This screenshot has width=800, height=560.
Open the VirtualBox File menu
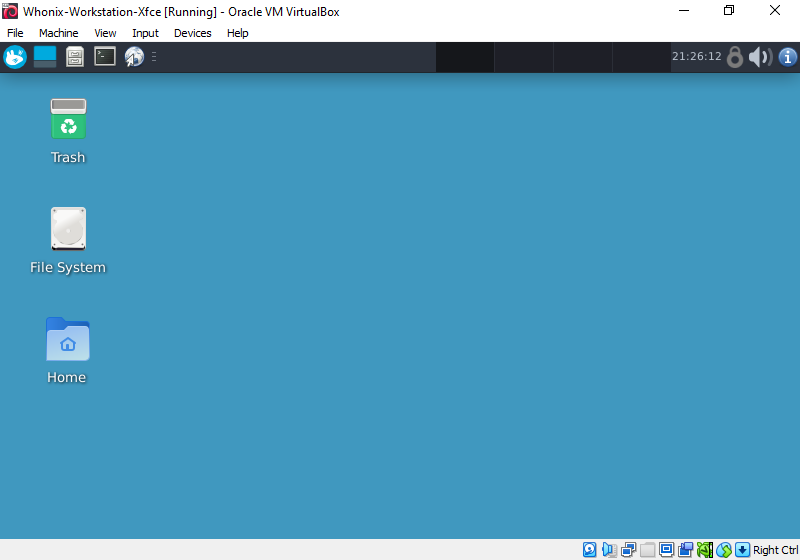click(x=15, y=33)
